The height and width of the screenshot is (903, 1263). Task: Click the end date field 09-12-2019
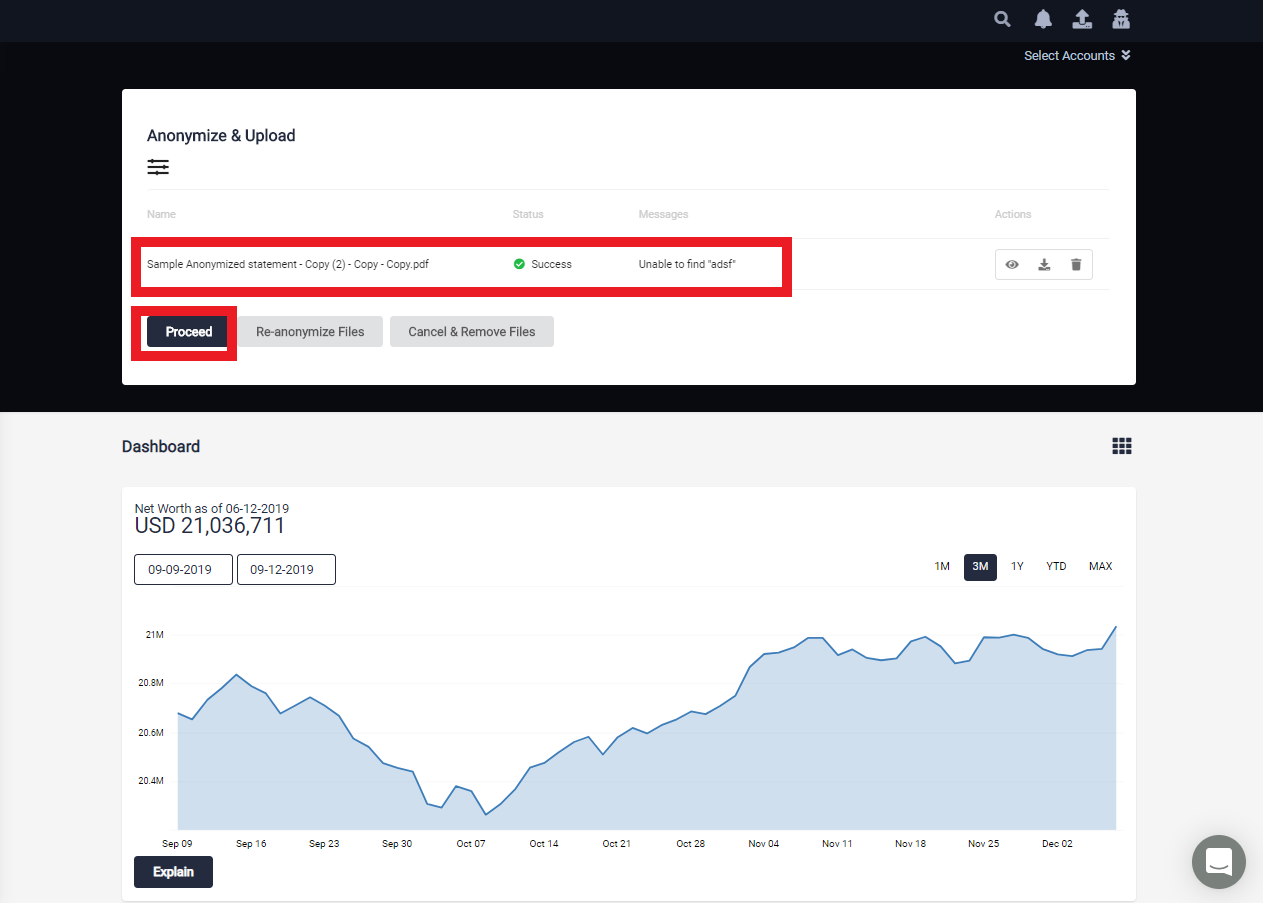point(286,569)
